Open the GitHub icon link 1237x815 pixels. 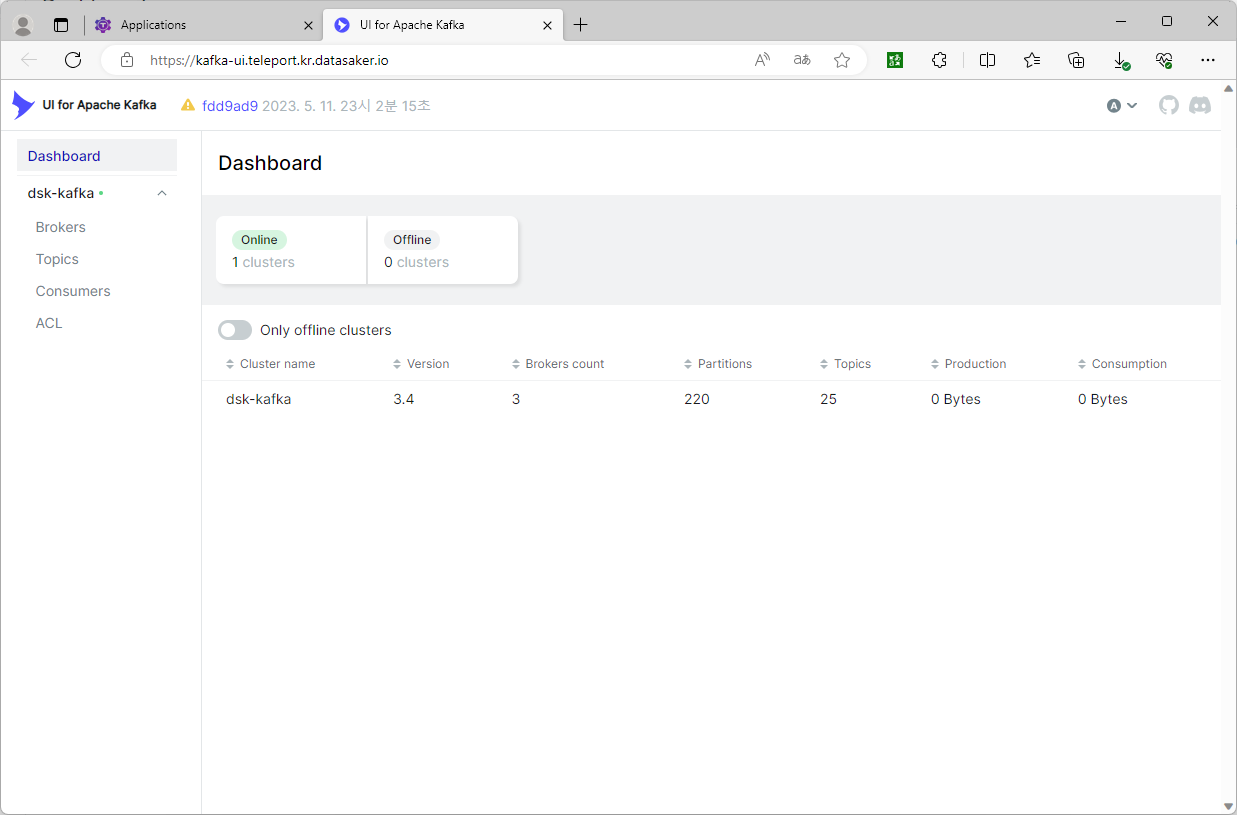pos(1168,105)
